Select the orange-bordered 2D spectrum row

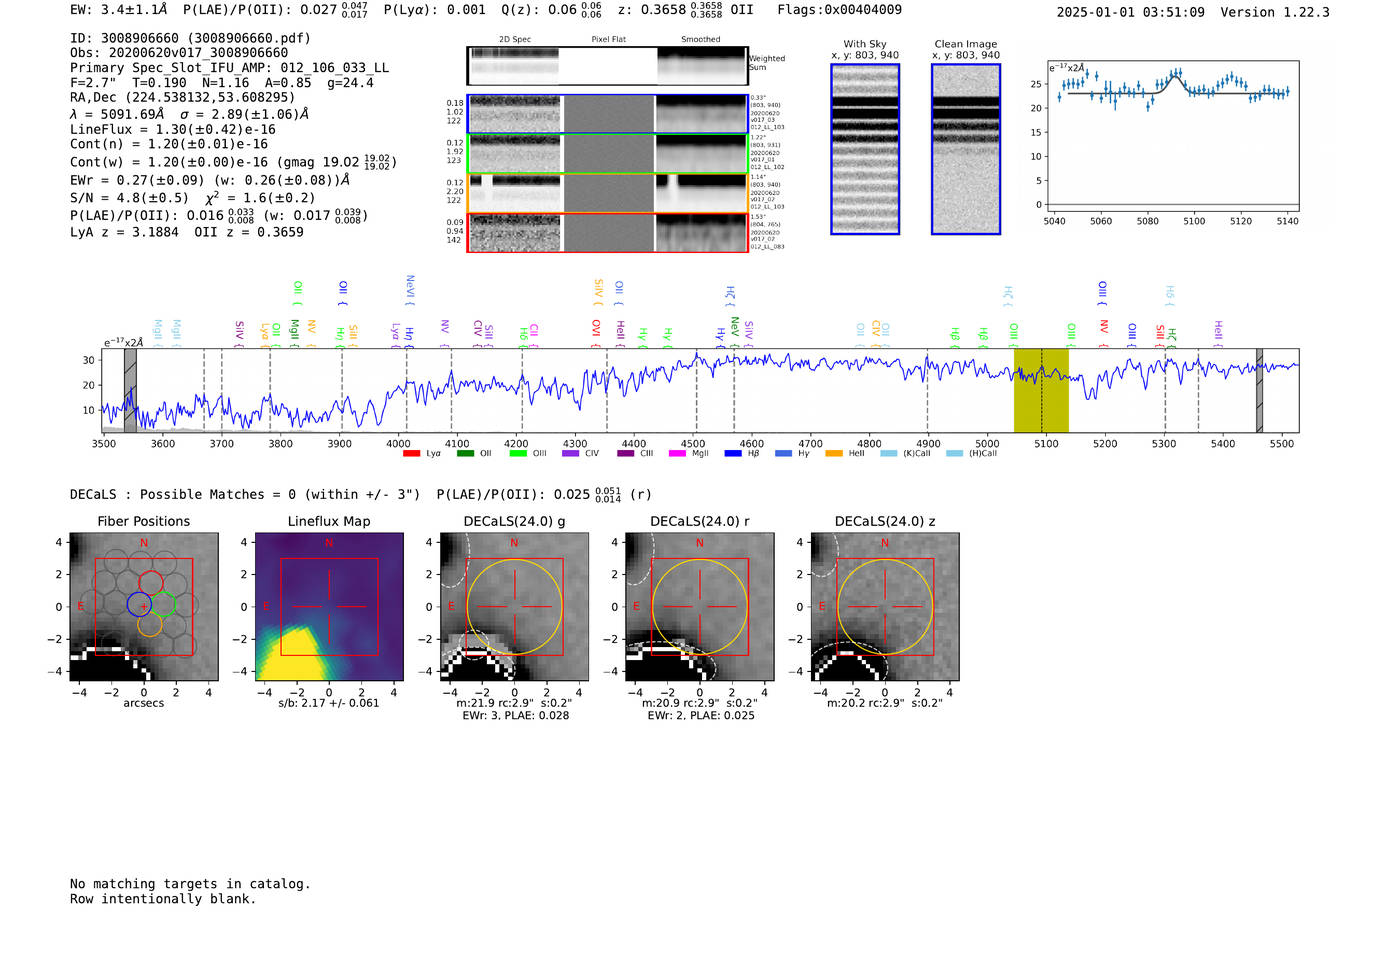tap(607, 193)
